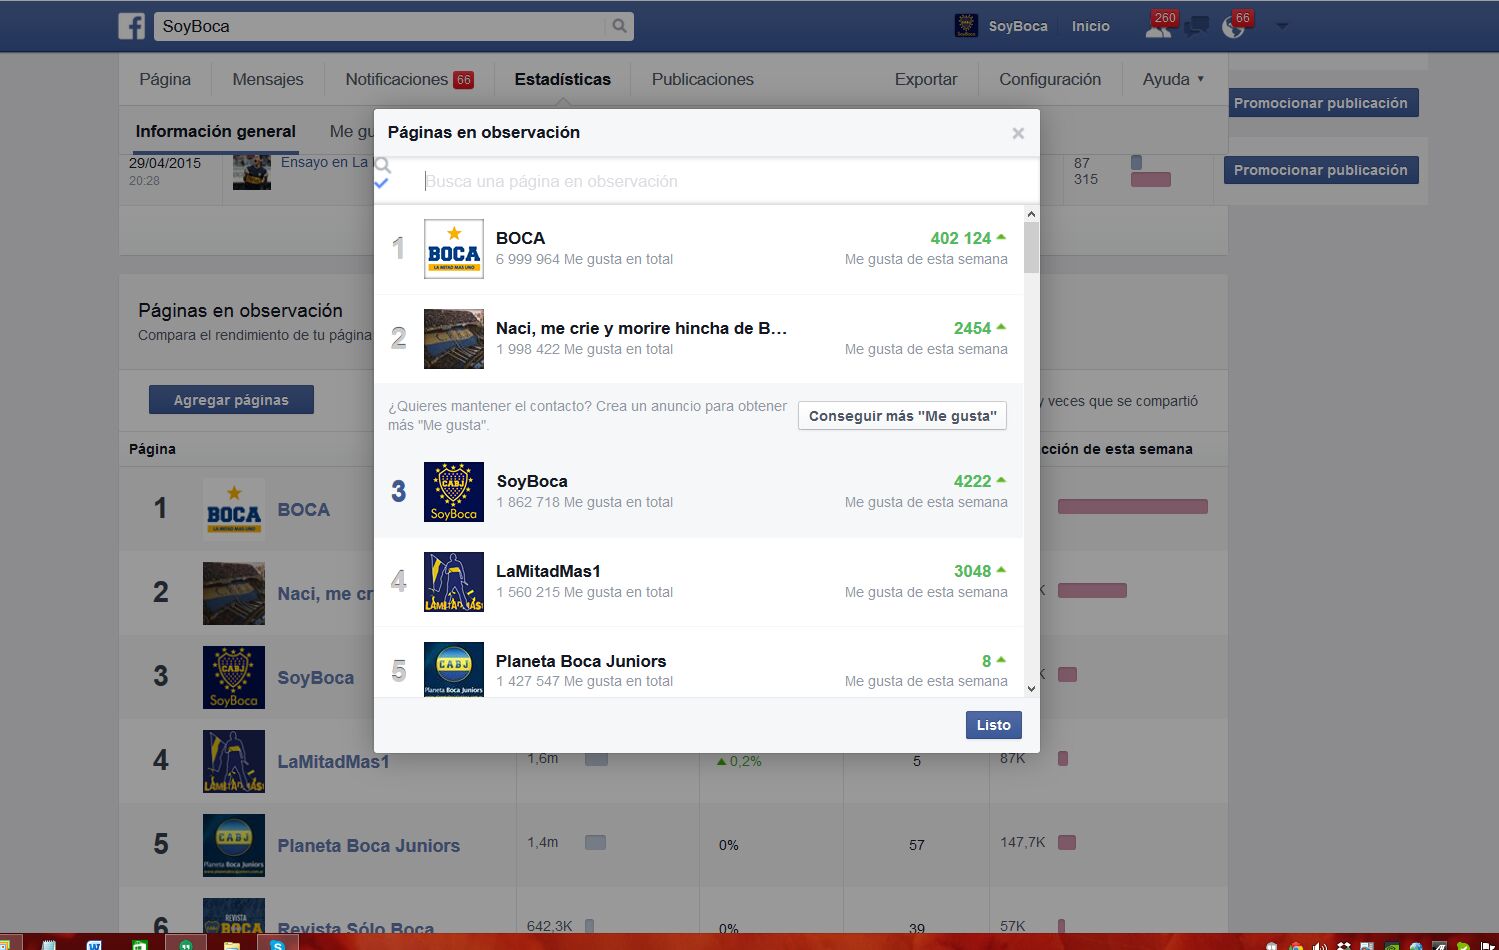Click the Skype icon in the taskbar
Screen dimensions: 1499x950
click(x=277, y=944)
